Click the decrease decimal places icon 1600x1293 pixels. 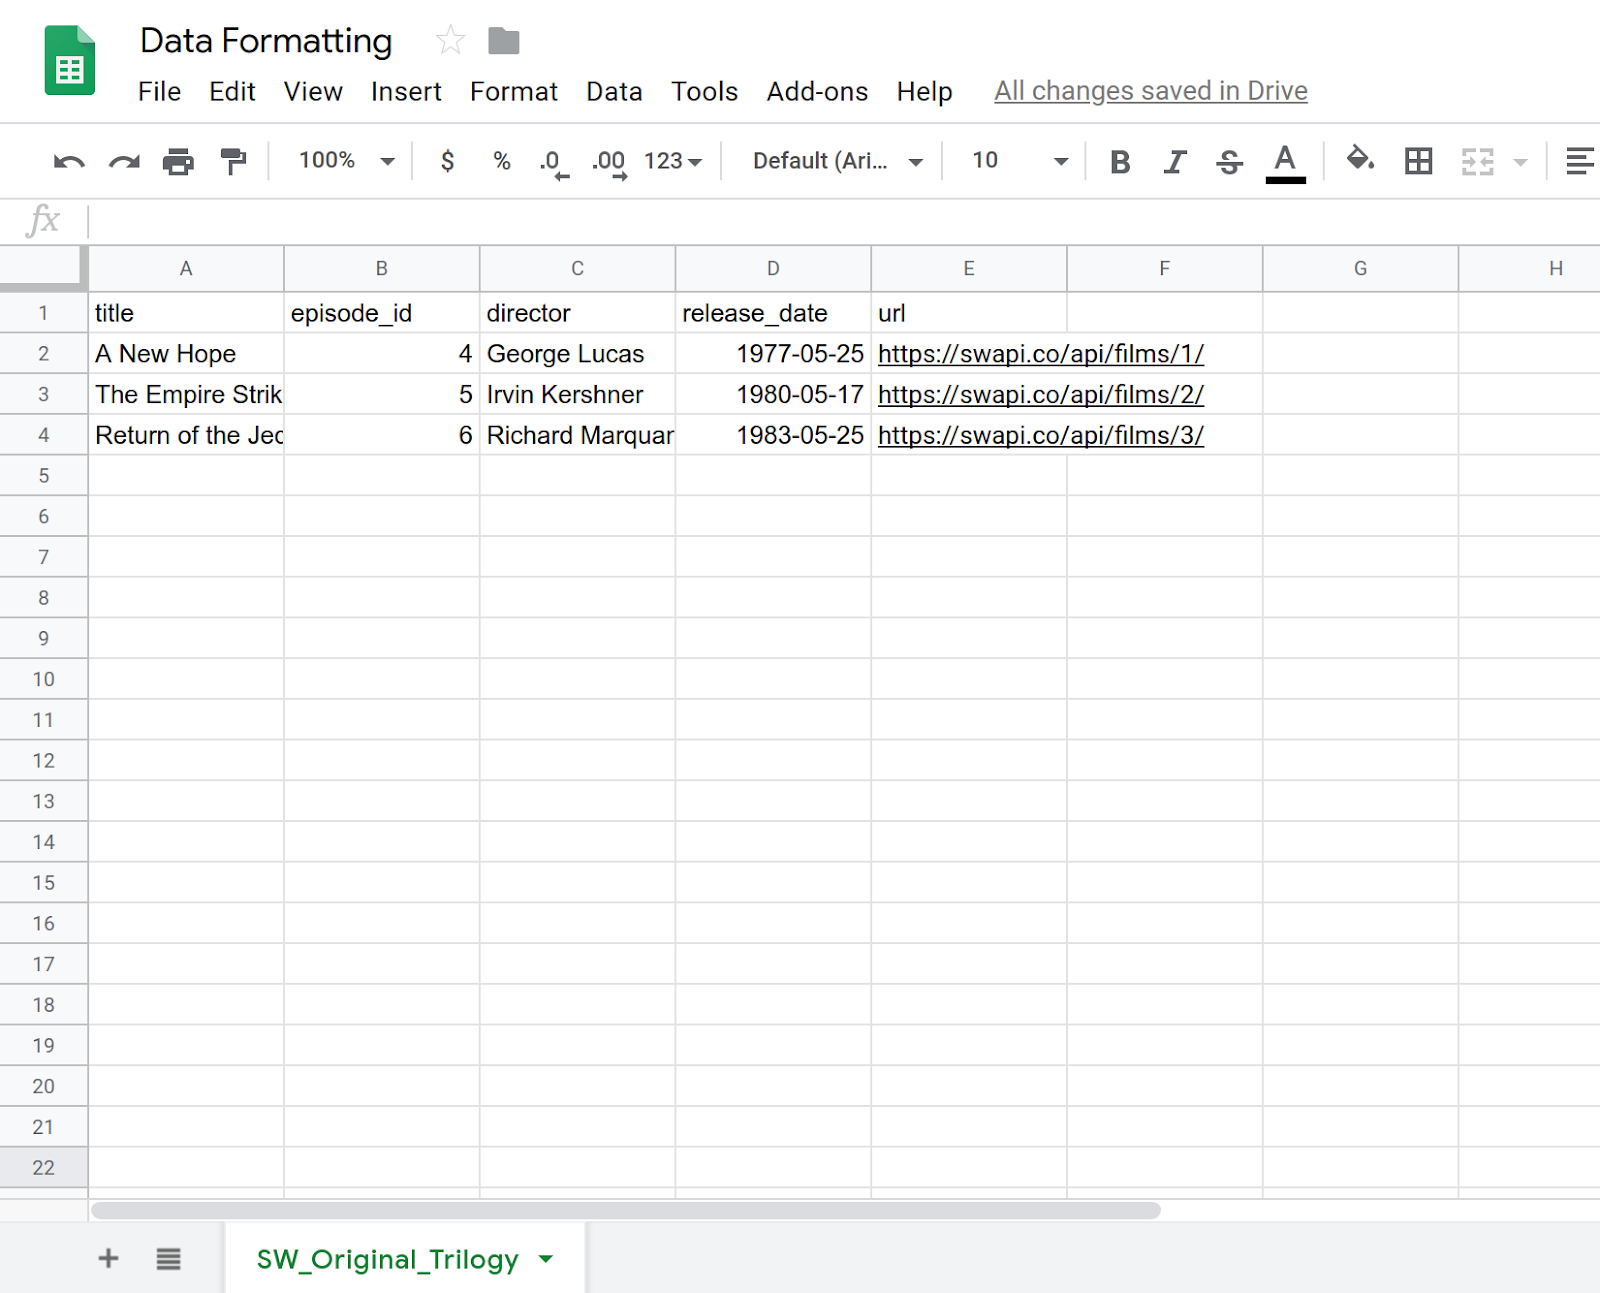click(x=552, y=161)
